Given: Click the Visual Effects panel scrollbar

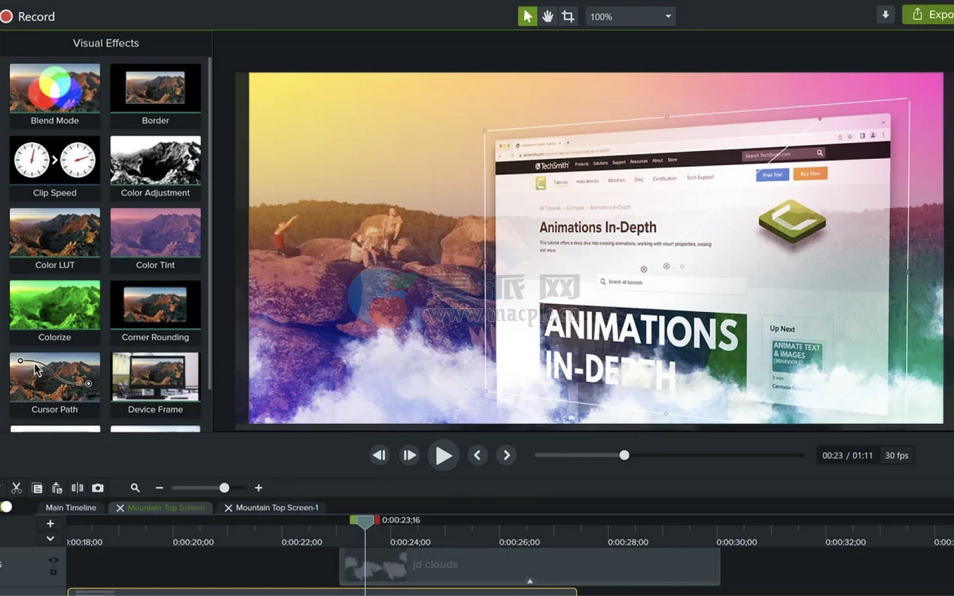Looking at the screenshot, I should tap(209, 224).
